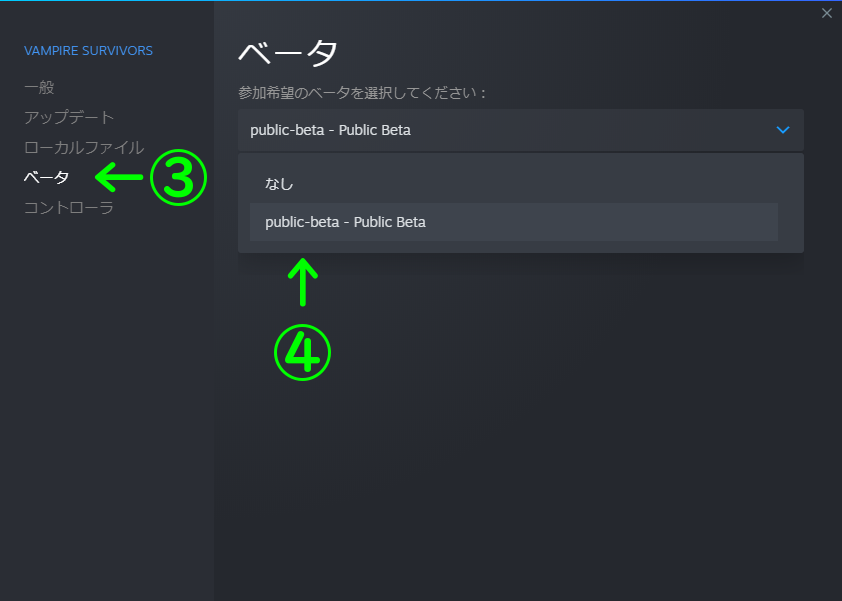This screenshot has height=601, width=842.
Task: Click the blank panel area beneath circled 4
Action: (x=302, y=470)
